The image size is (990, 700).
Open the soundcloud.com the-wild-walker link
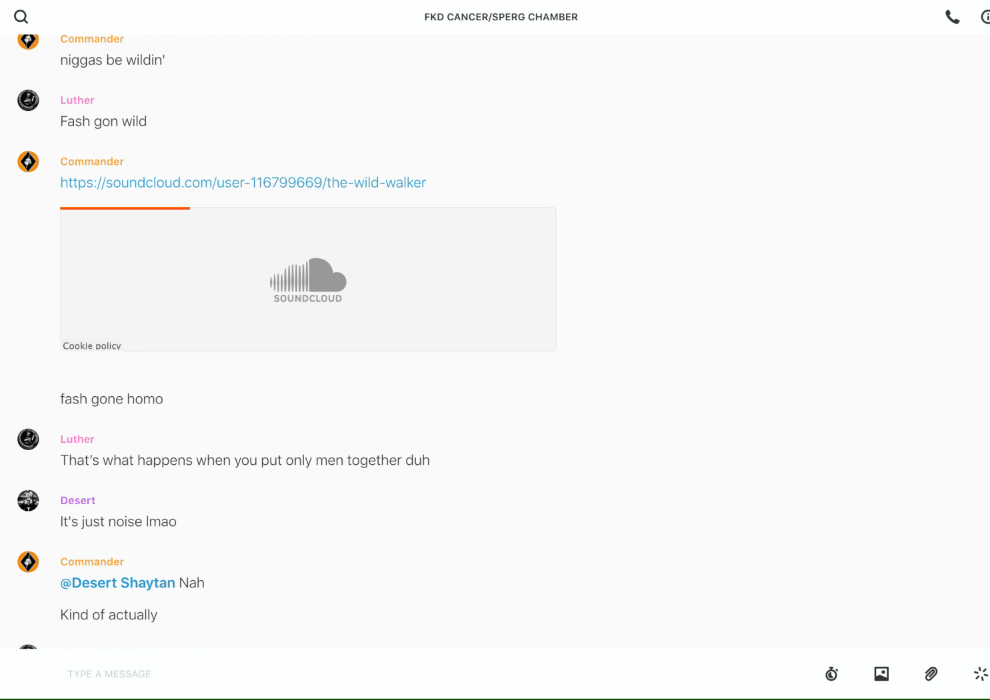point(243,183)
